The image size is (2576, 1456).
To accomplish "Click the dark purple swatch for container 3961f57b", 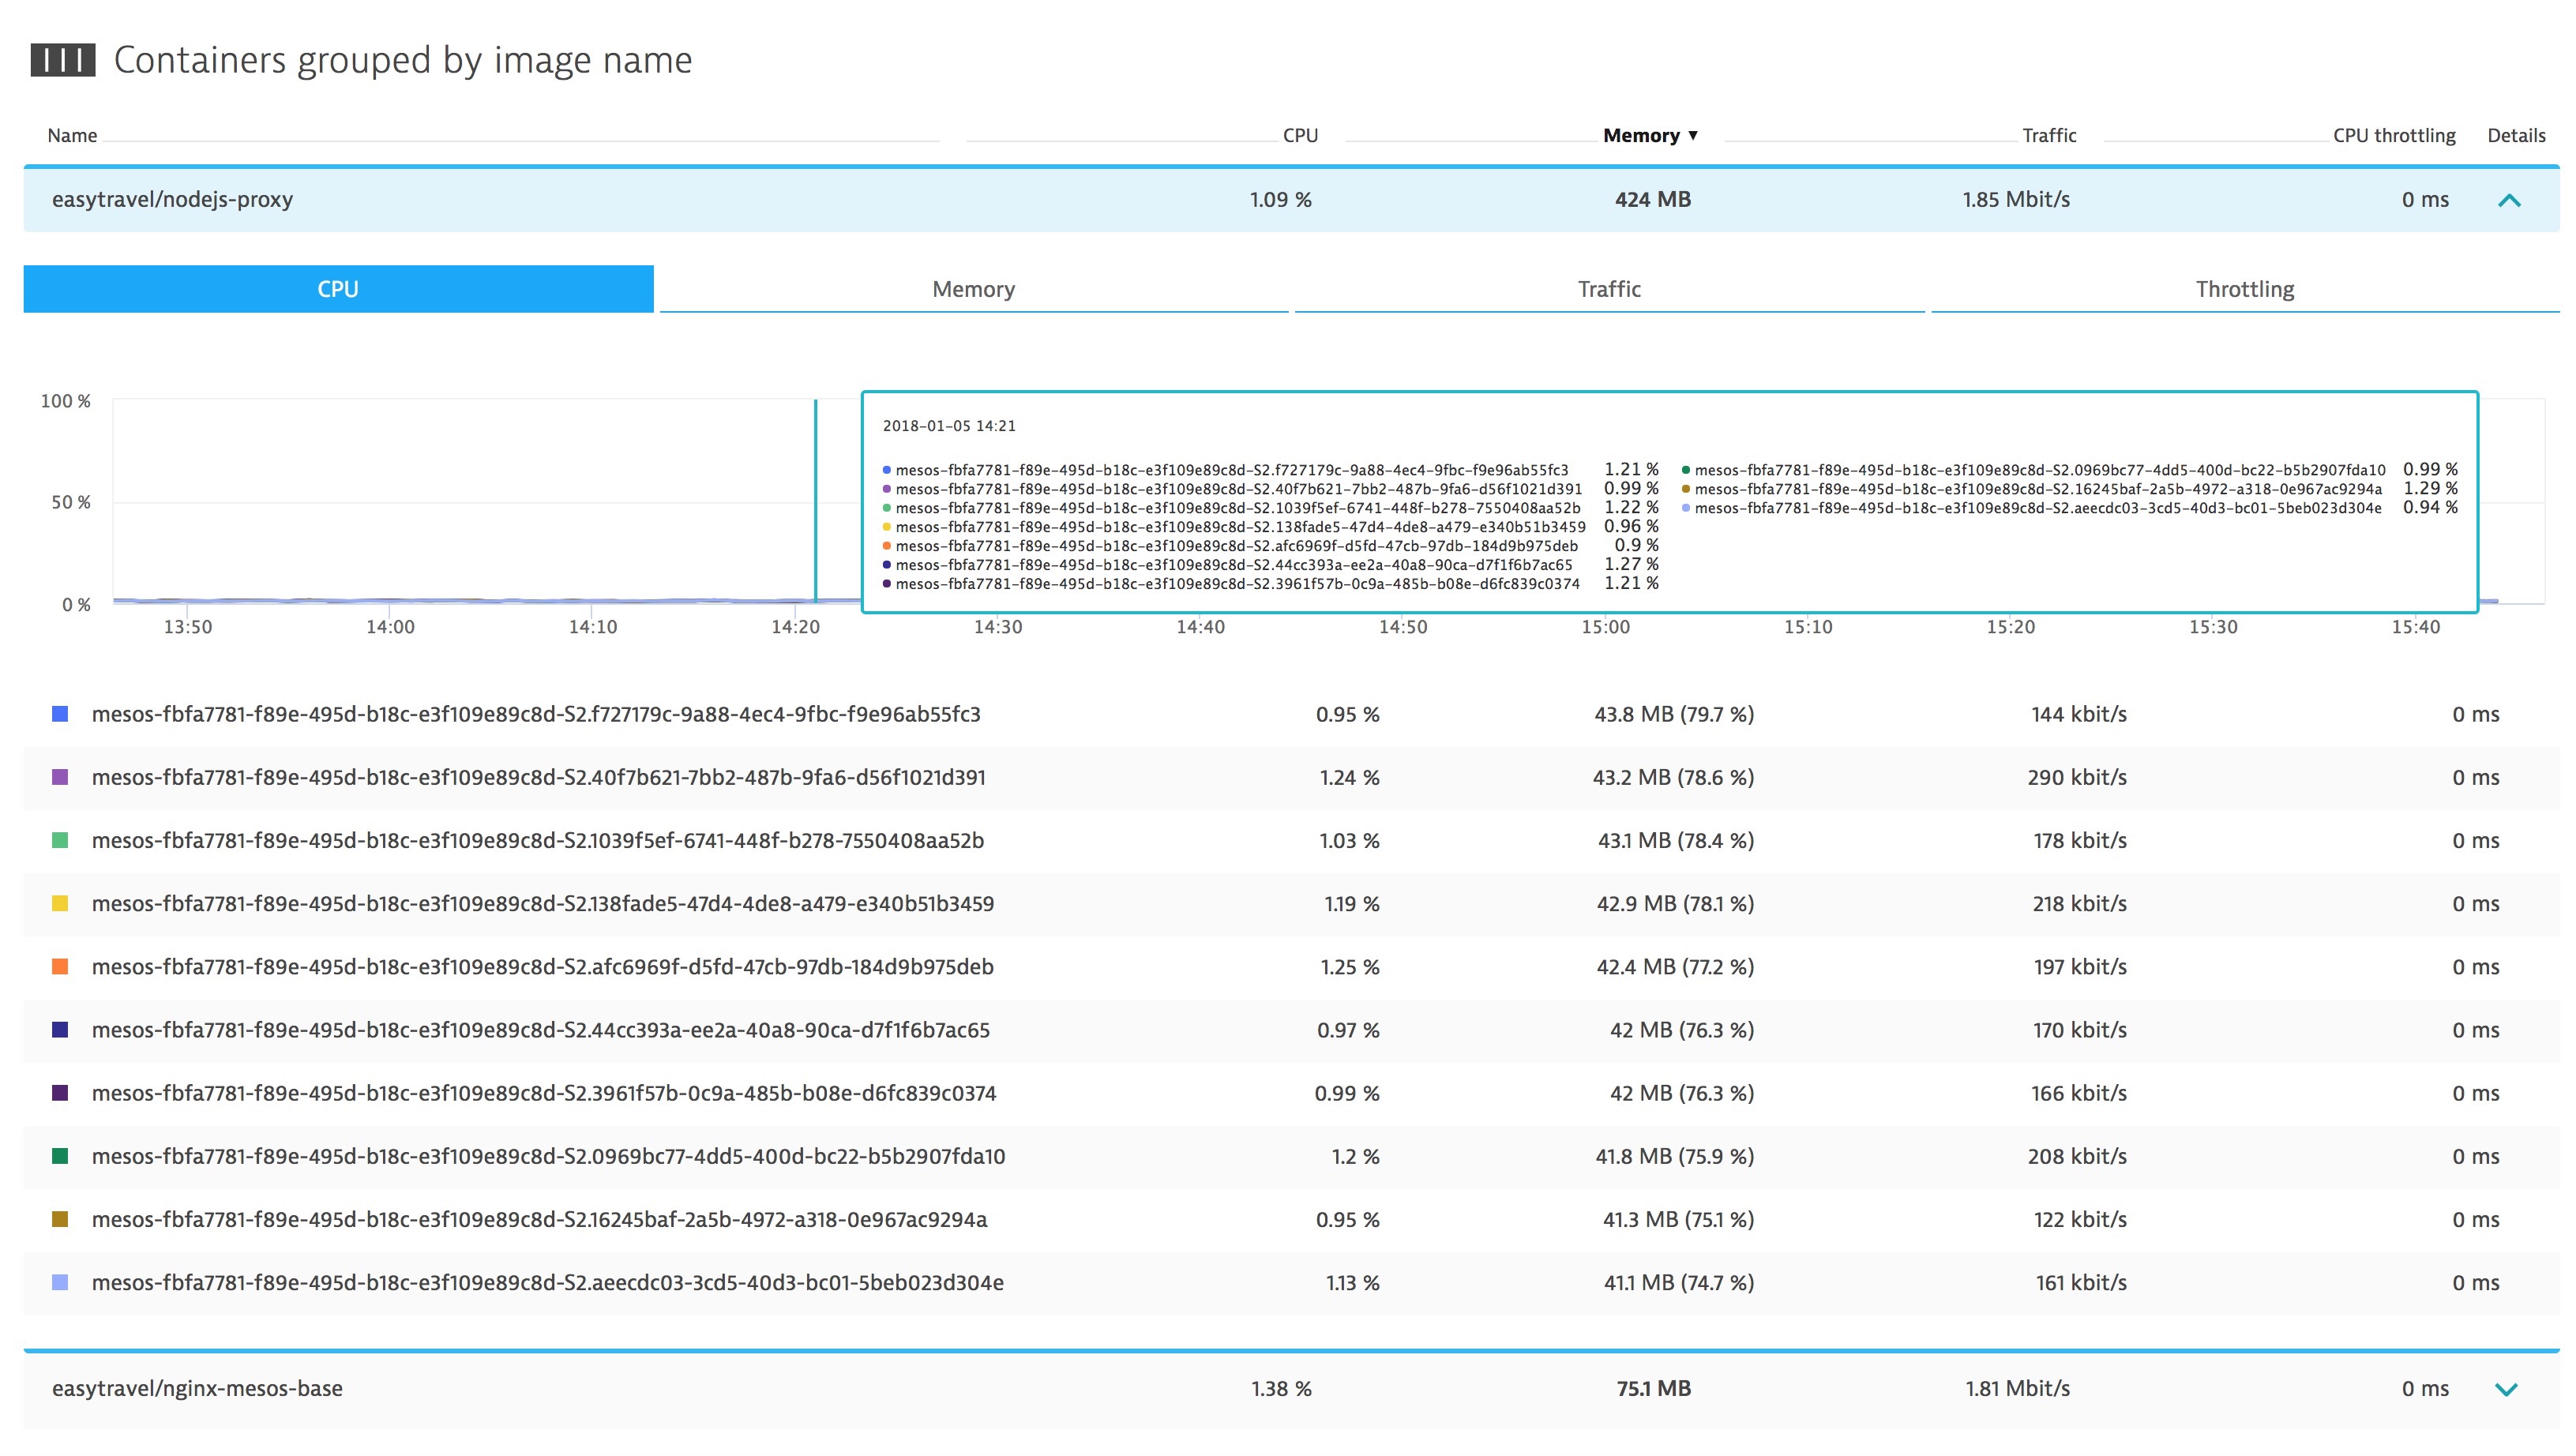I will tap(60, 1093).
